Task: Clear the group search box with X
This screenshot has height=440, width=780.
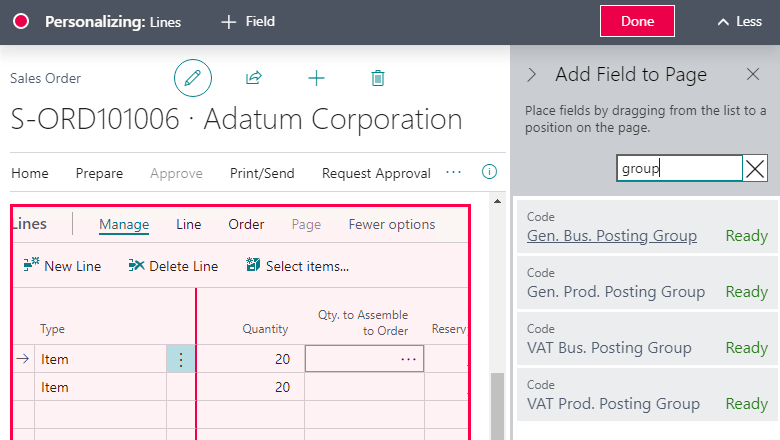Action: (756, 169)
